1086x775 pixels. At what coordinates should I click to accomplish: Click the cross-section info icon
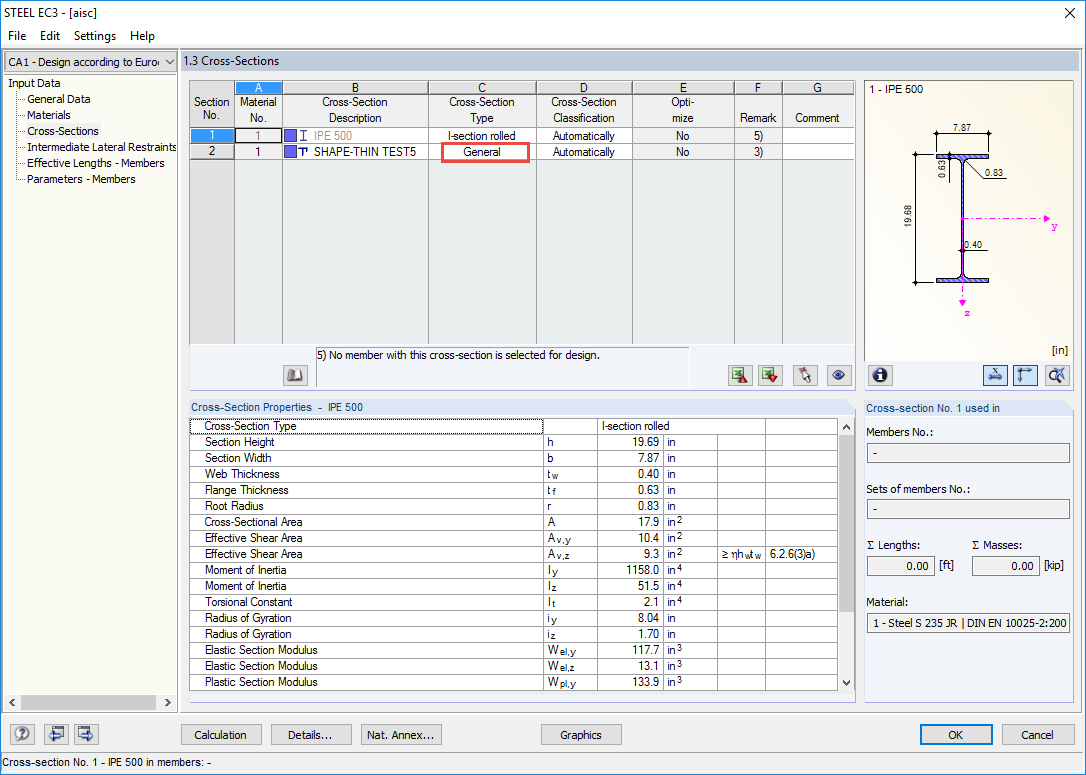[880, 375]
